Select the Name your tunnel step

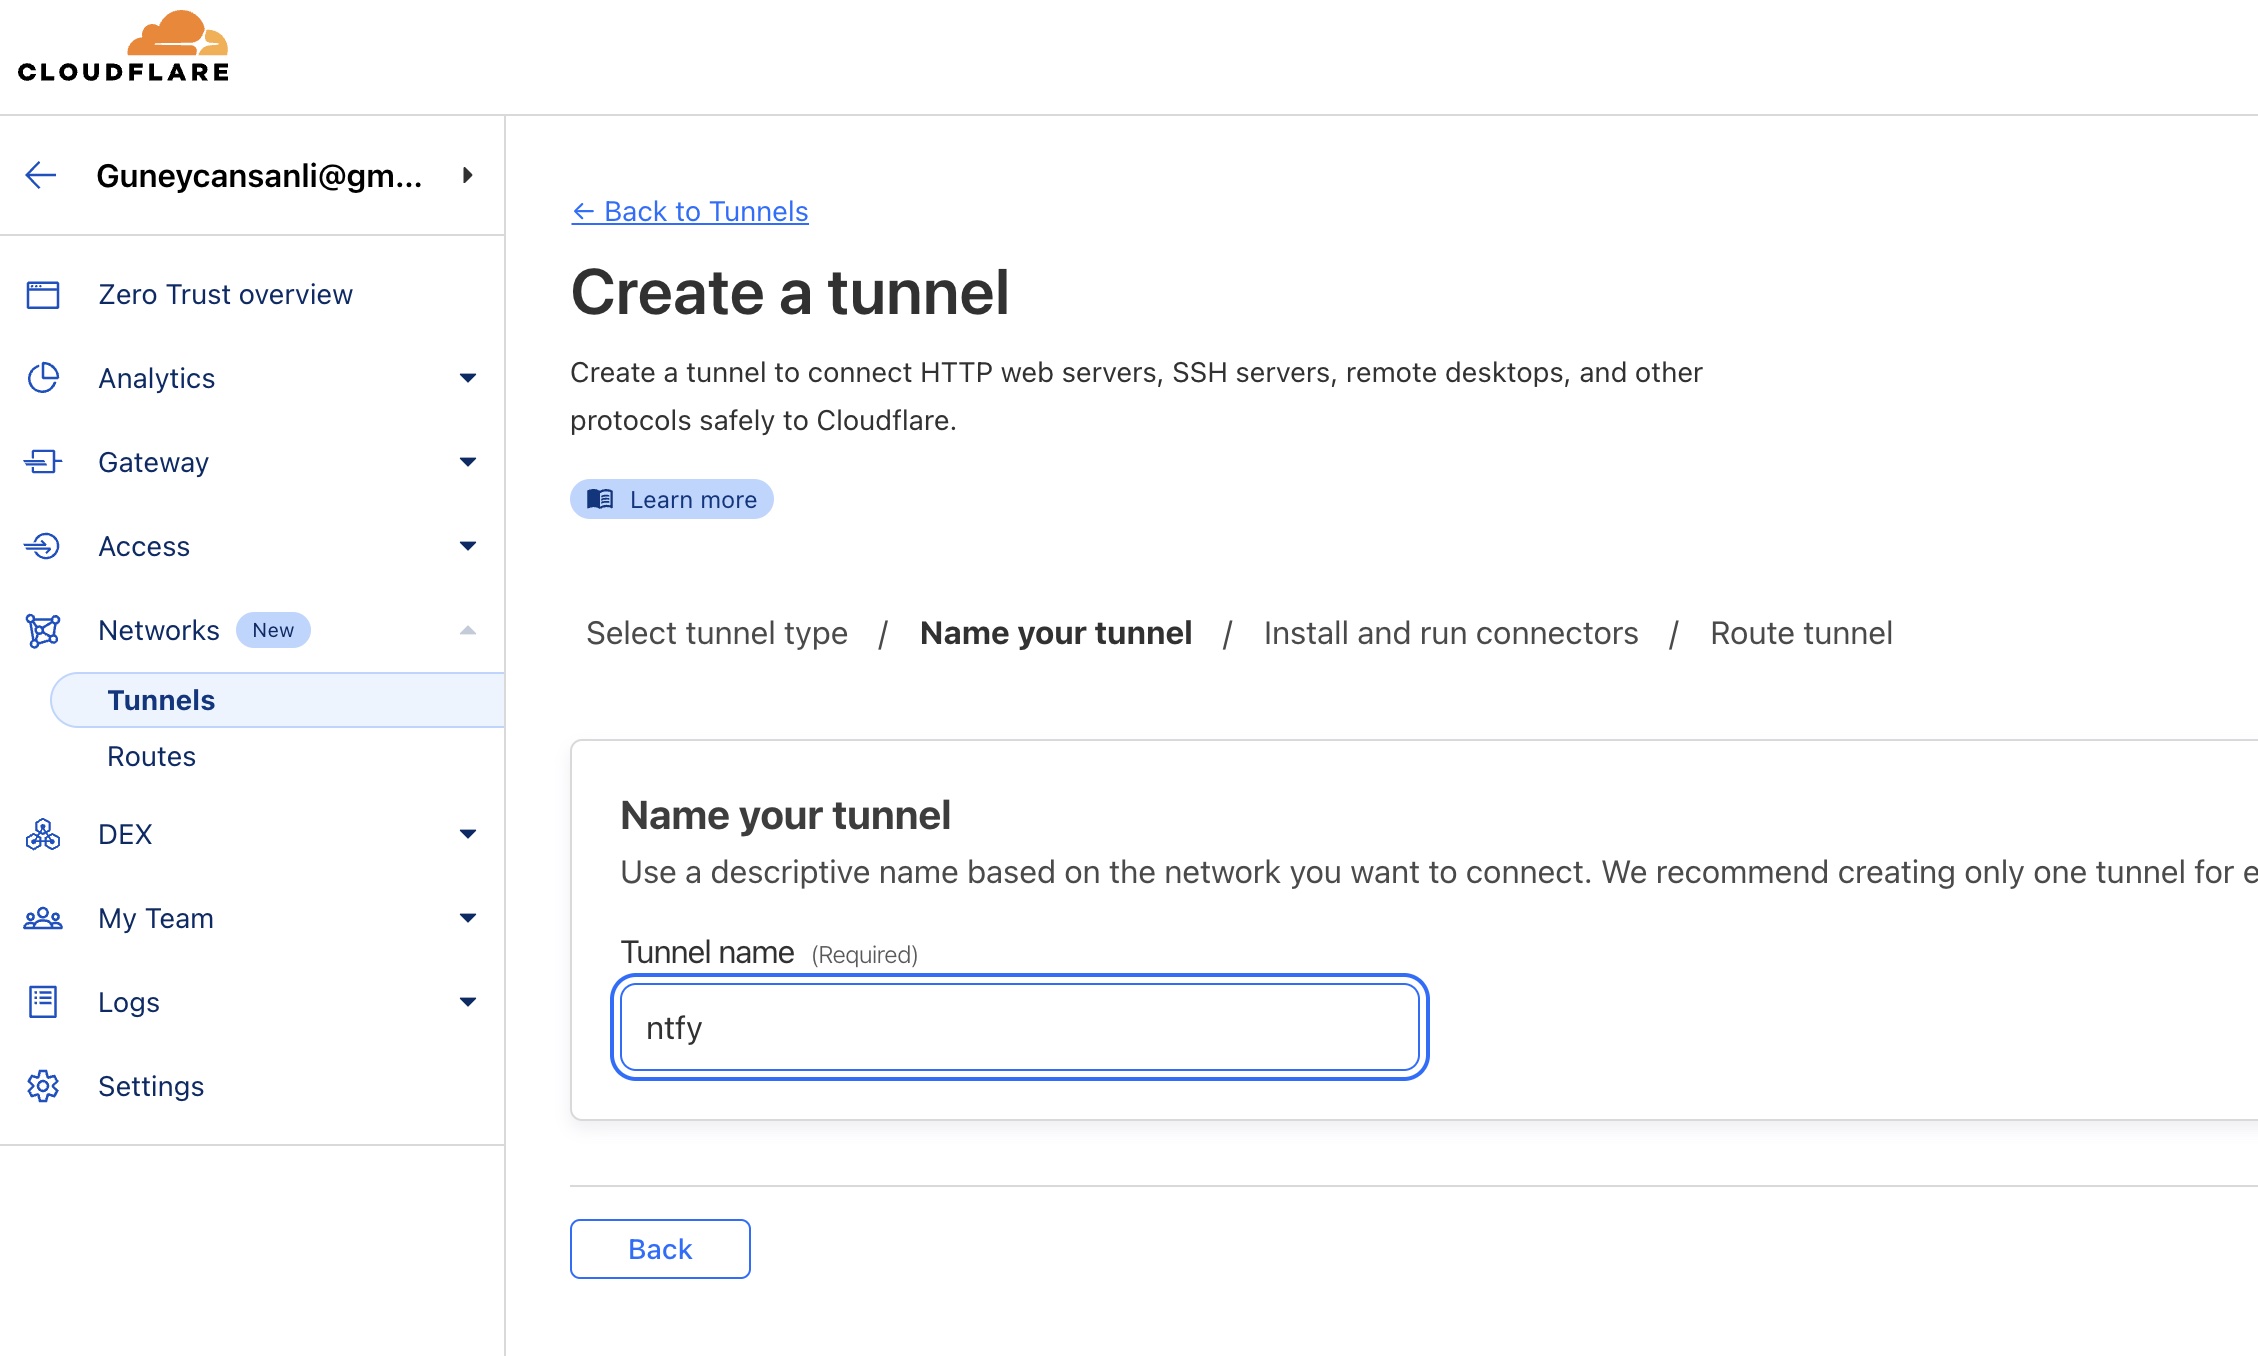1056,633
